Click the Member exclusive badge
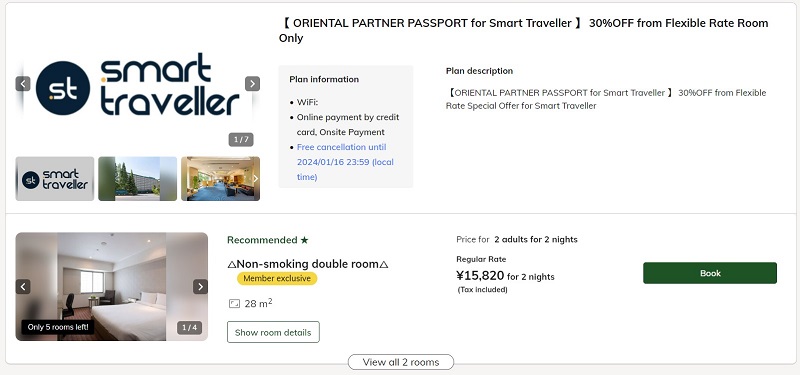This screenshot has width=800, height=375. pos(277,279)
